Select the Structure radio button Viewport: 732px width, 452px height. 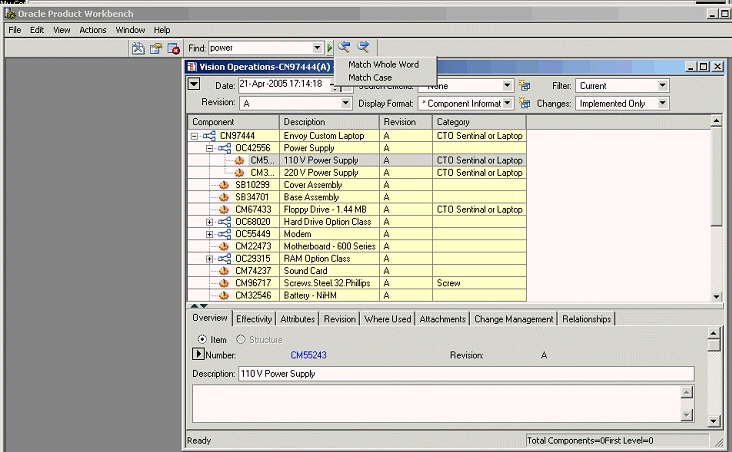241,339
